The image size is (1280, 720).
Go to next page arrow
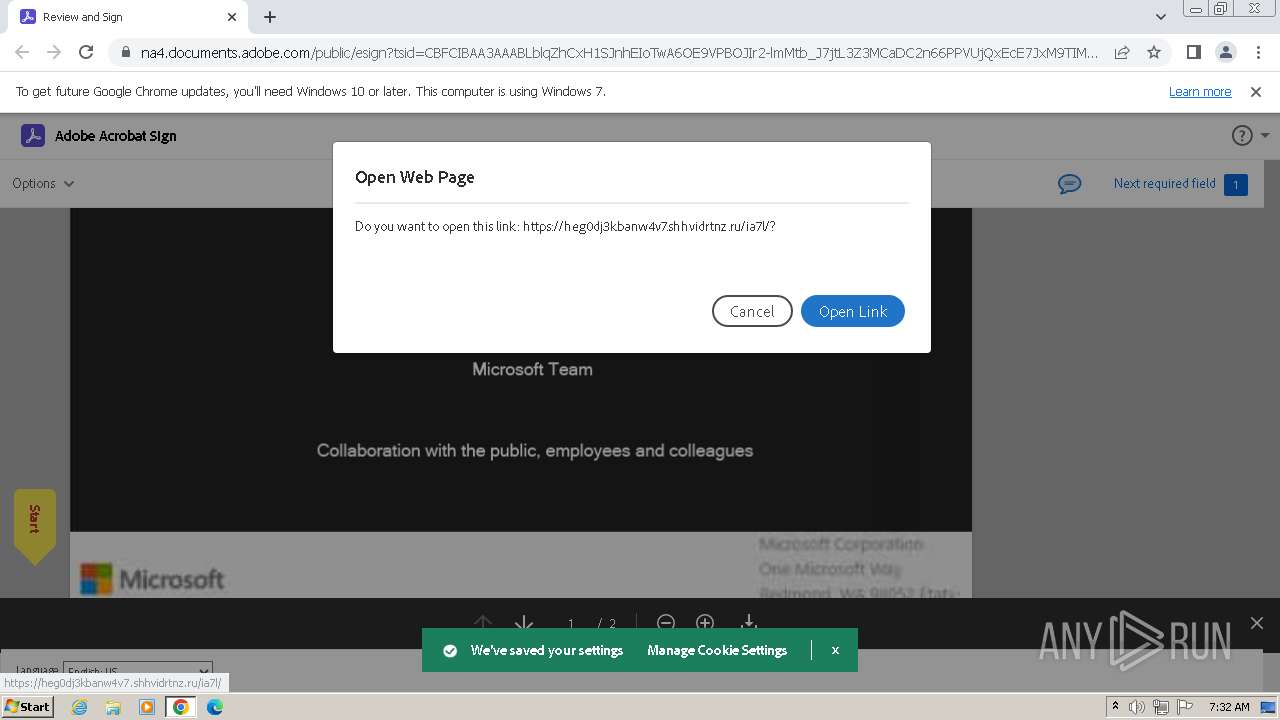523,623
